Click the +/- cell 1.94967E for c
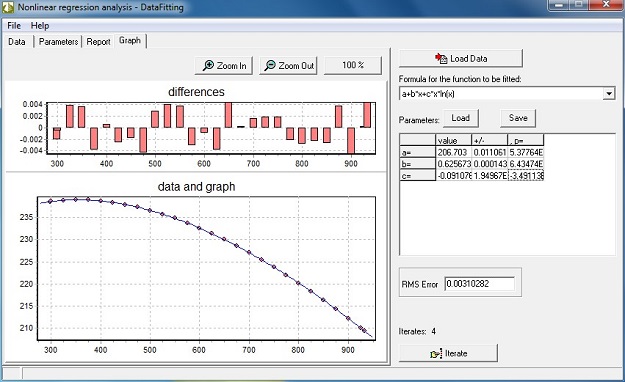The width and height of the screenshot is (625, 382). click(489, 175)
